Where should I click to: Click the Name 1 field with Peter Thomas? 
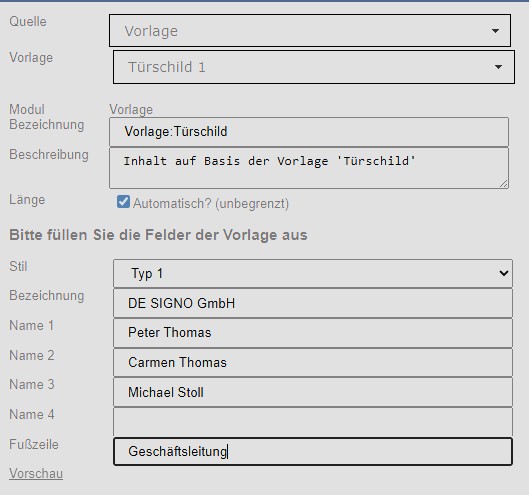point(313,333)
